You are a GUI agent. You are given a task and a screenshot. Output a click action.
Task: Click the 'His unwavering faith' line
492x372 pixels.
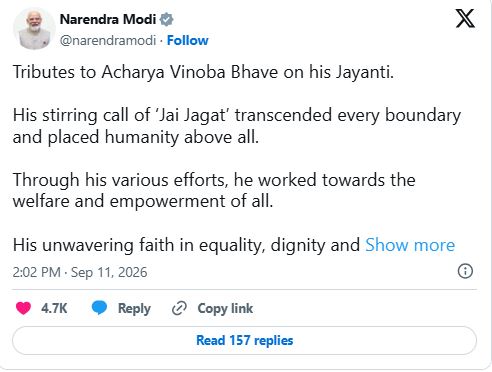(186, 245)
